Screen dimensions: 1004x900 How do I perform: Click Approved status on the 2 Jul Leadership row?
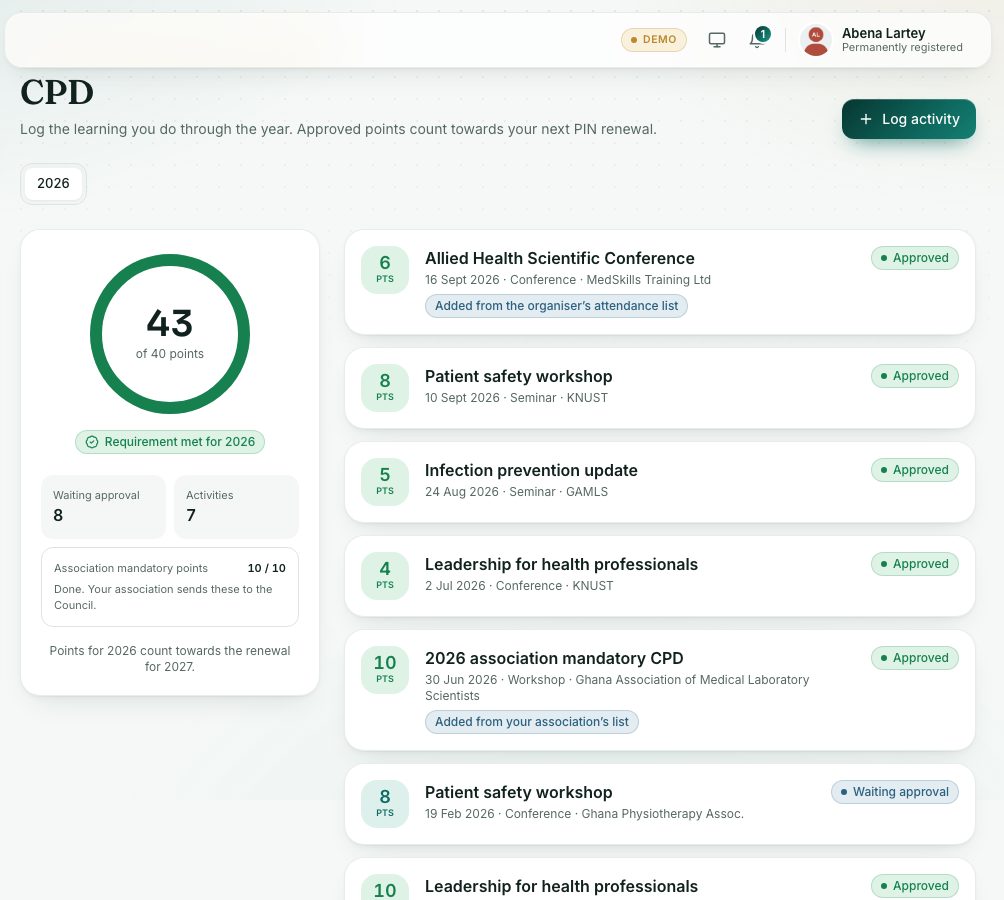coord(914,564)
